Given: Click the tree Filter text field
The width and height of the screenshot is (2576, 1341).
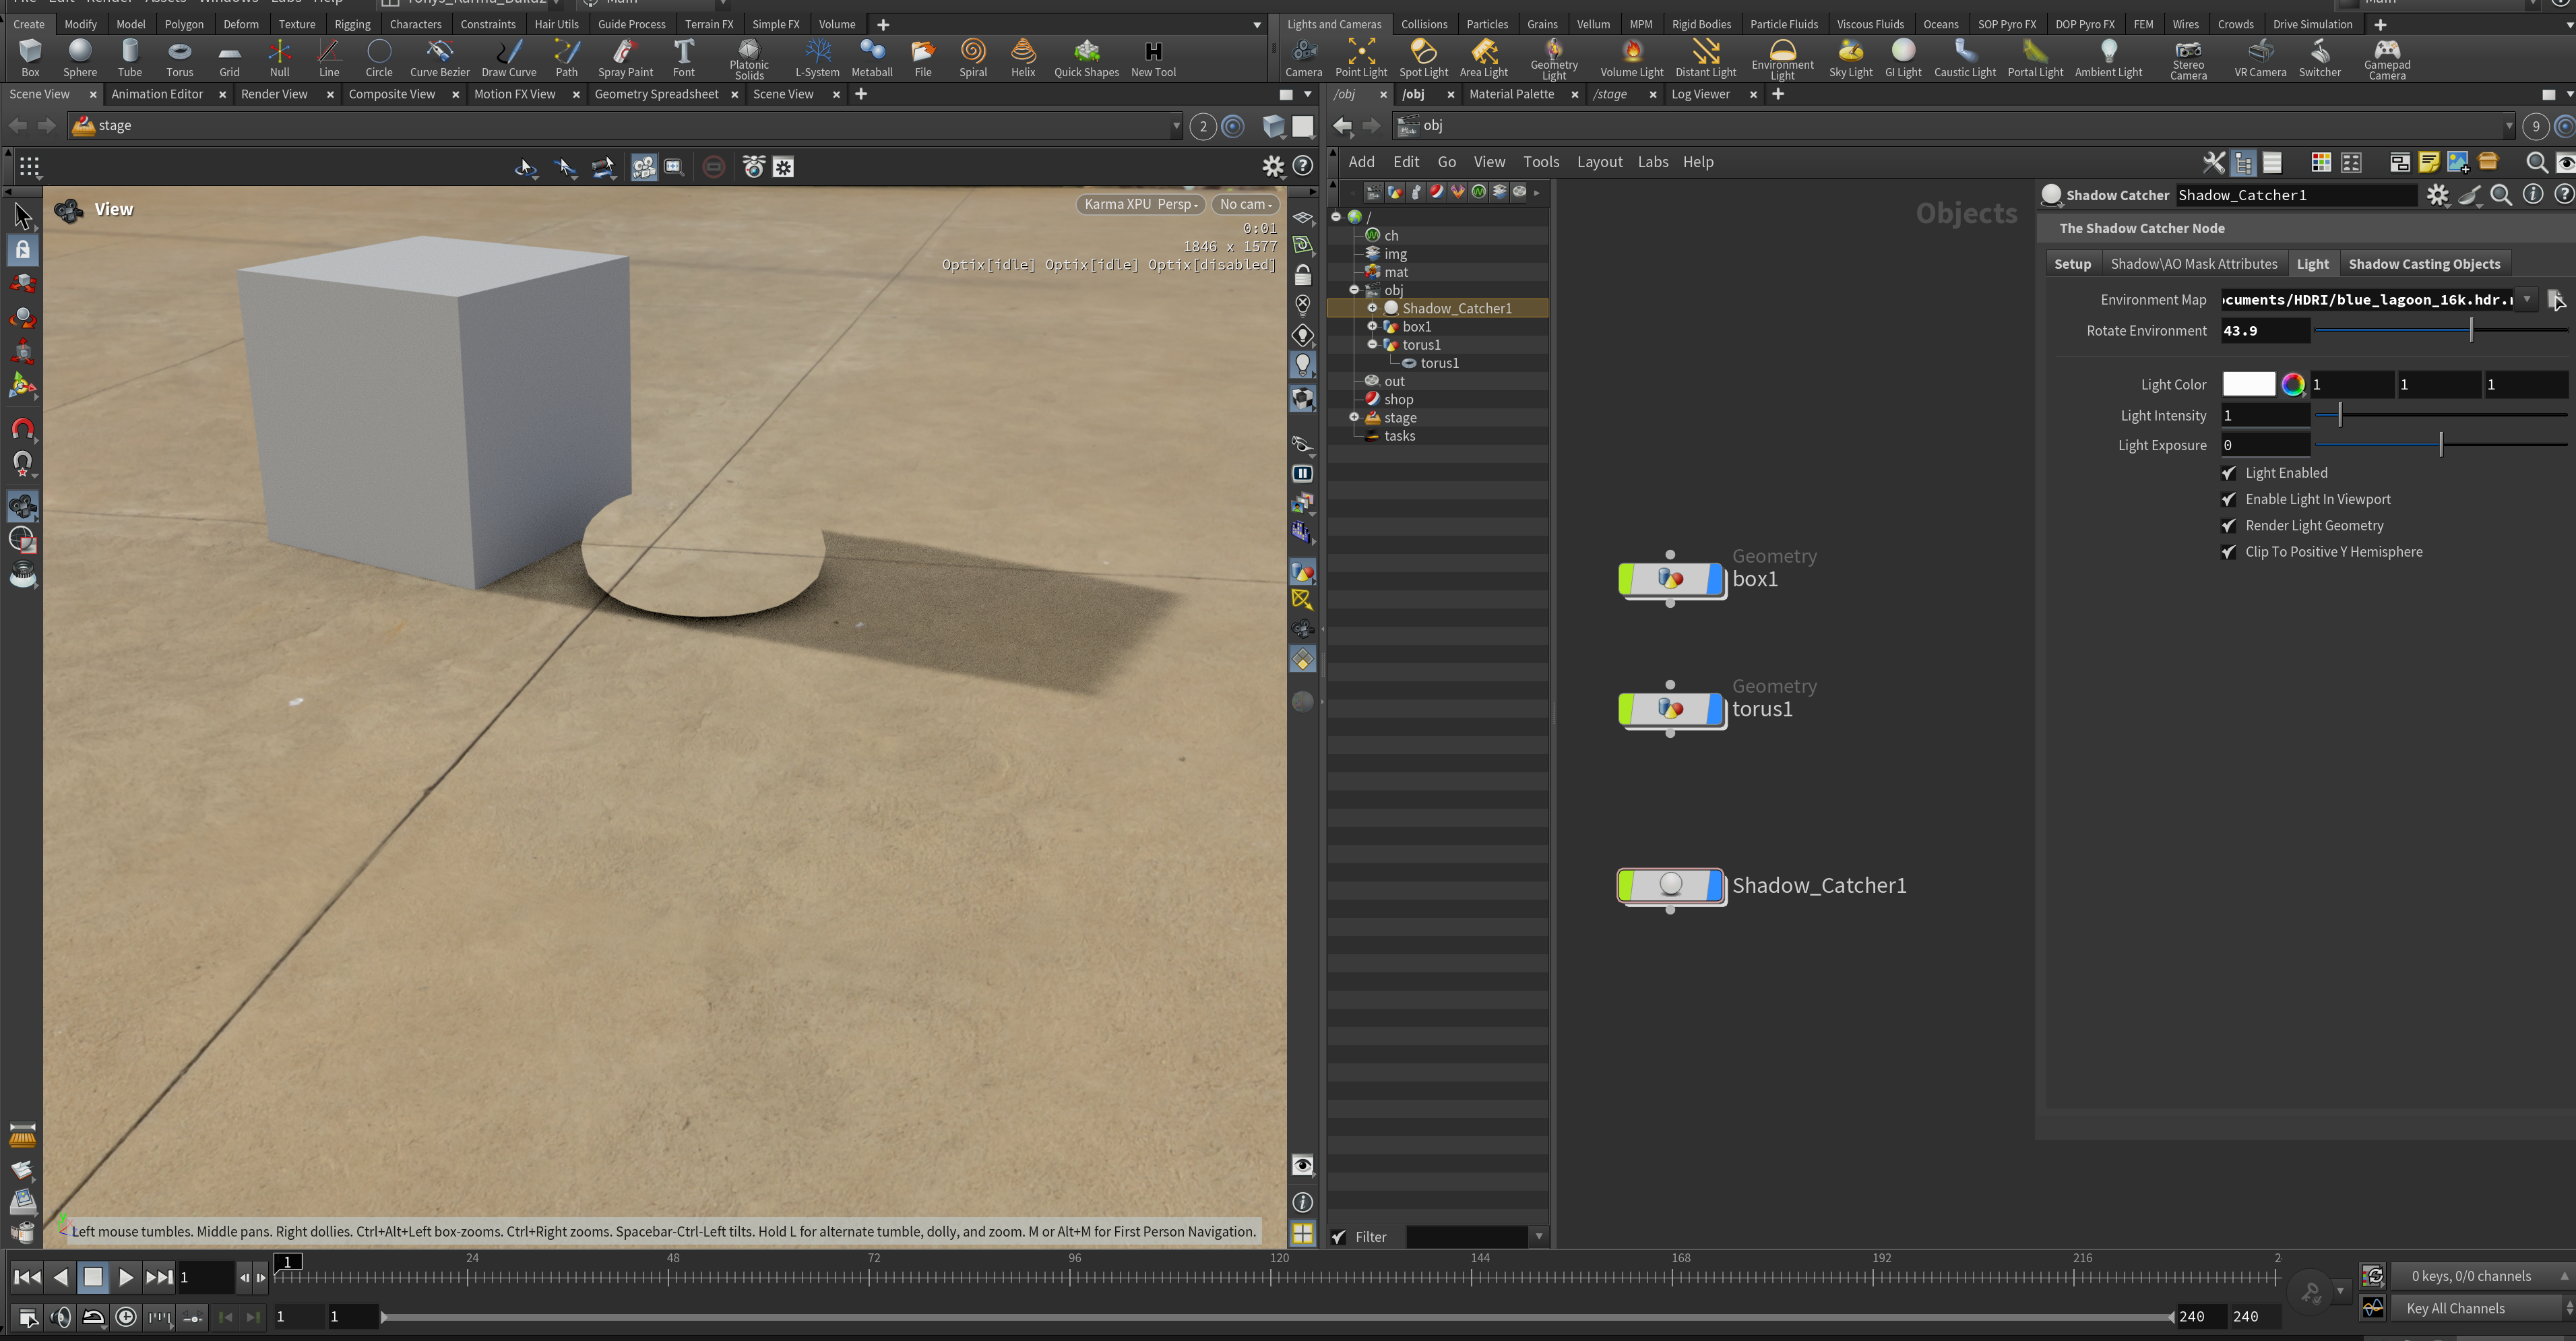Looking at the screenshot, I should point(1466,1237).
